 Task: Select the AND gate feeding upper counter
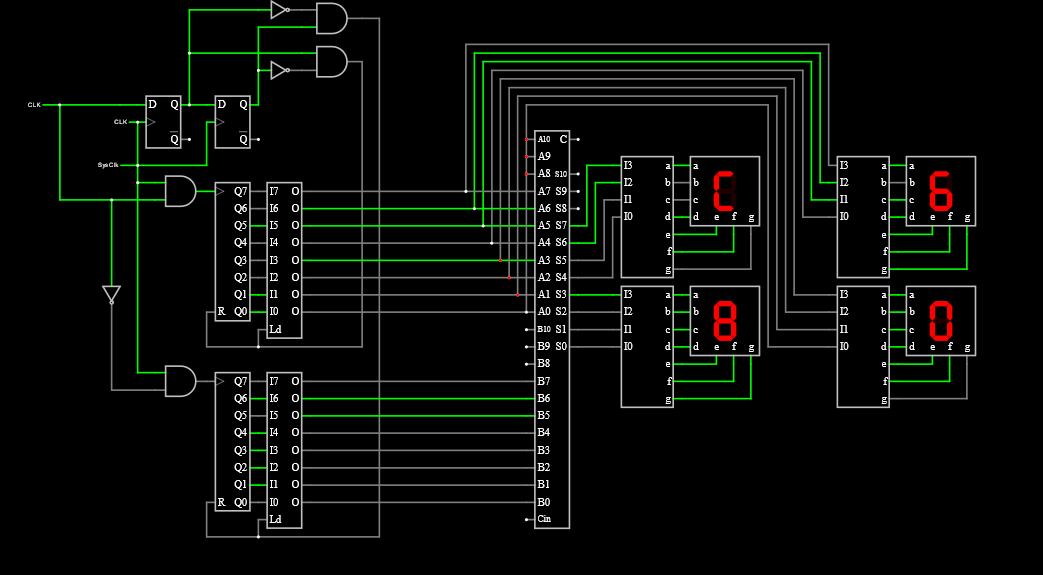click(x=180, y=191)
